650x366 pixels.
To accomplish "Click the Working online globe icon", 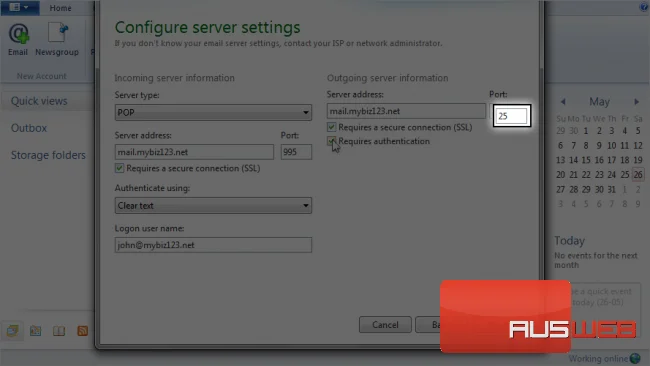I will pos(635,359).
